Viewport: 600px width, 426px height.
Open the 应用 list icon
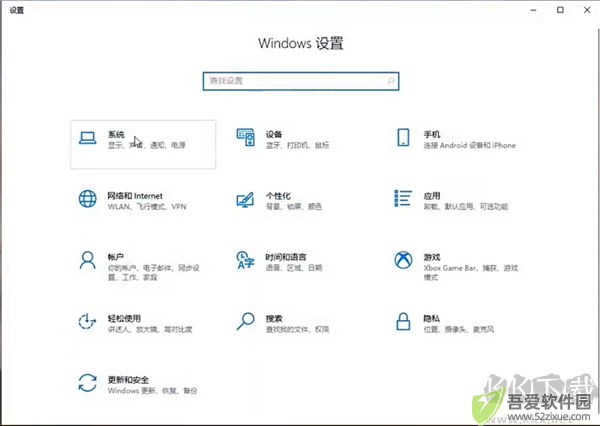[x=403, y=198]
